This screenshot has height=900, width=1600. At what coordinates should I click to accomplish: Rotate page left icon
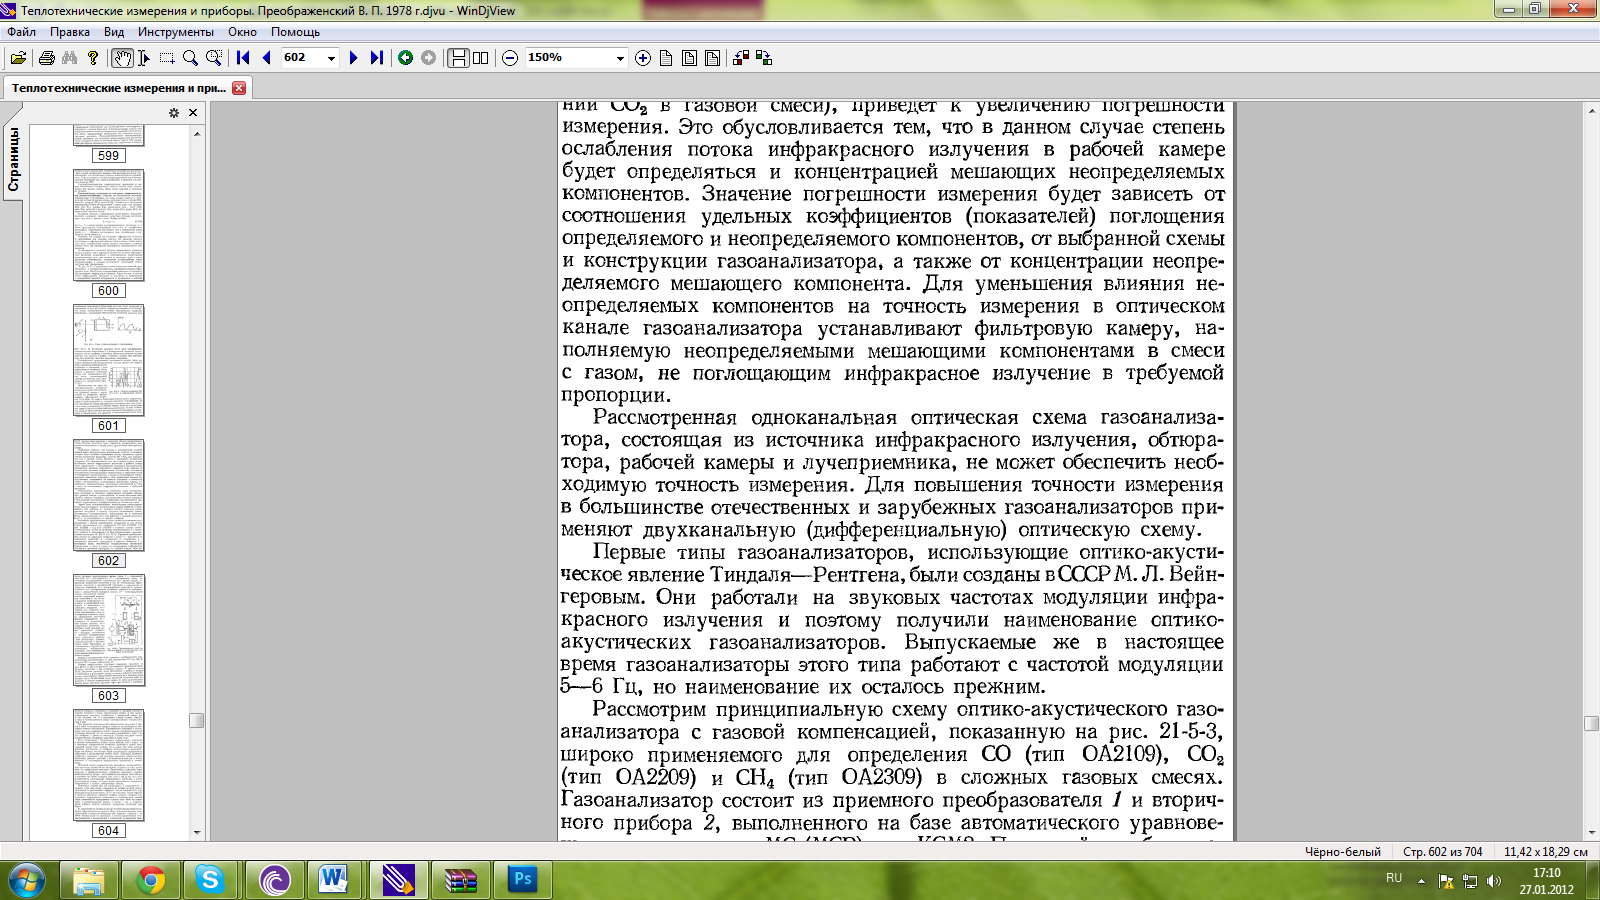(741, 58)
